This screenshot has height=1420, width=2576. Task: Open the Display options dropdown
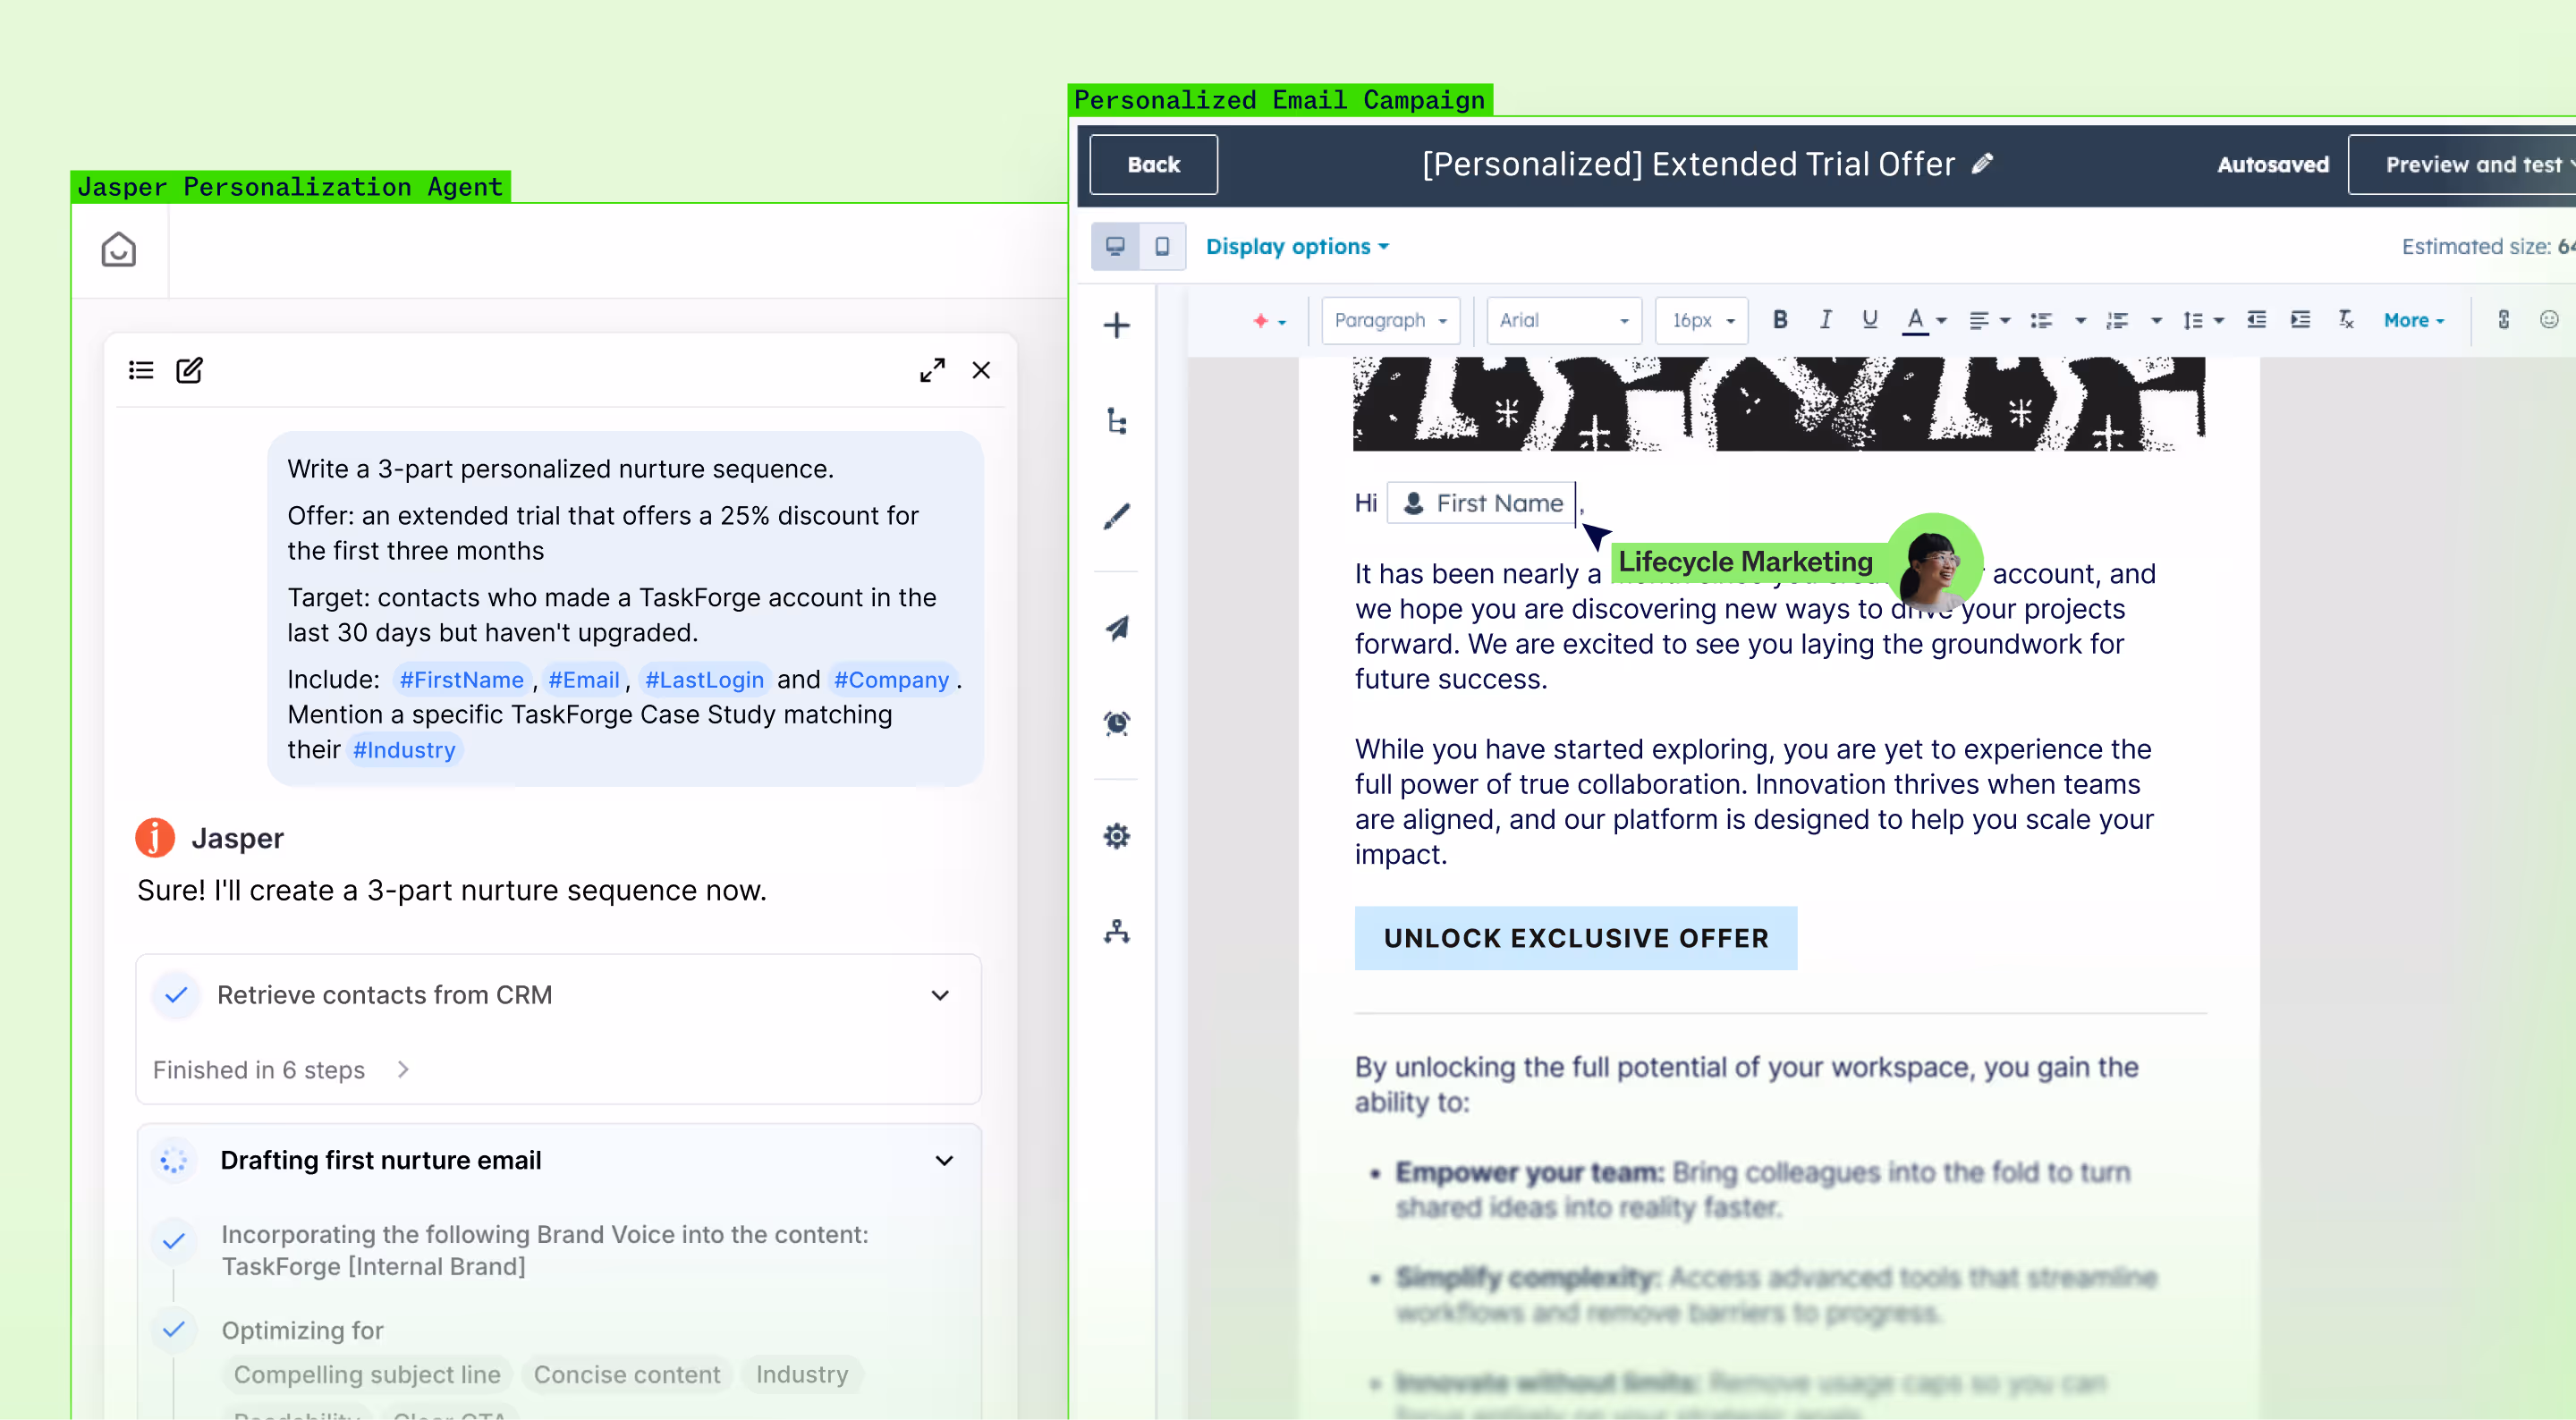click(x=1297, y=246)
